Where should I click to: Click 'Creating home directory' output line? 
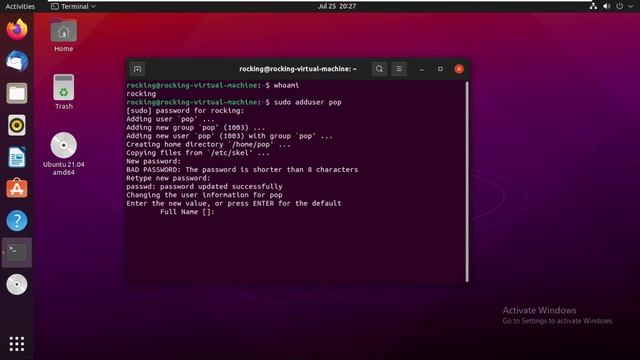pyautogui.click(x=208, y=144)
